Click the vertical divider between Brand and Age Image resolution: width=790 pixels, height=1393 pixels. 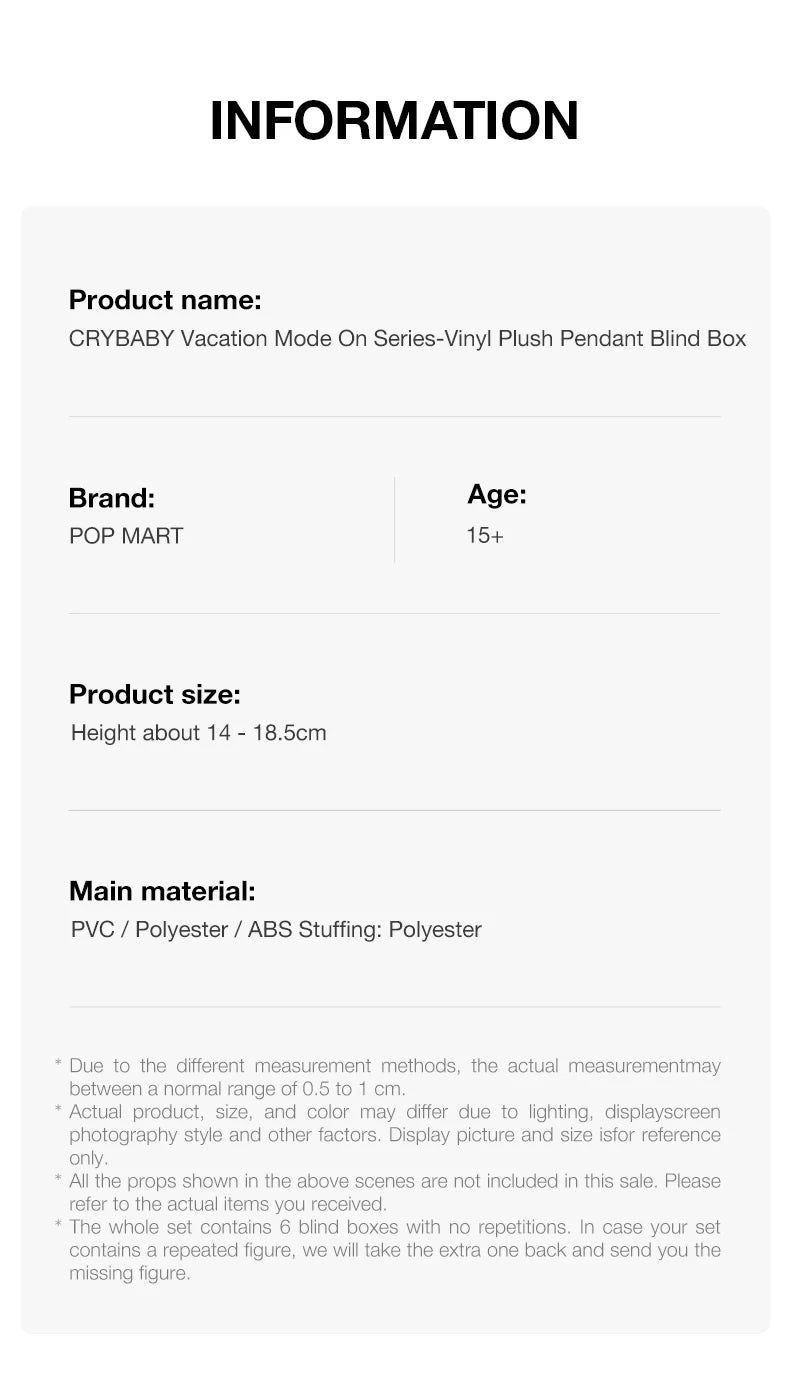395,519
